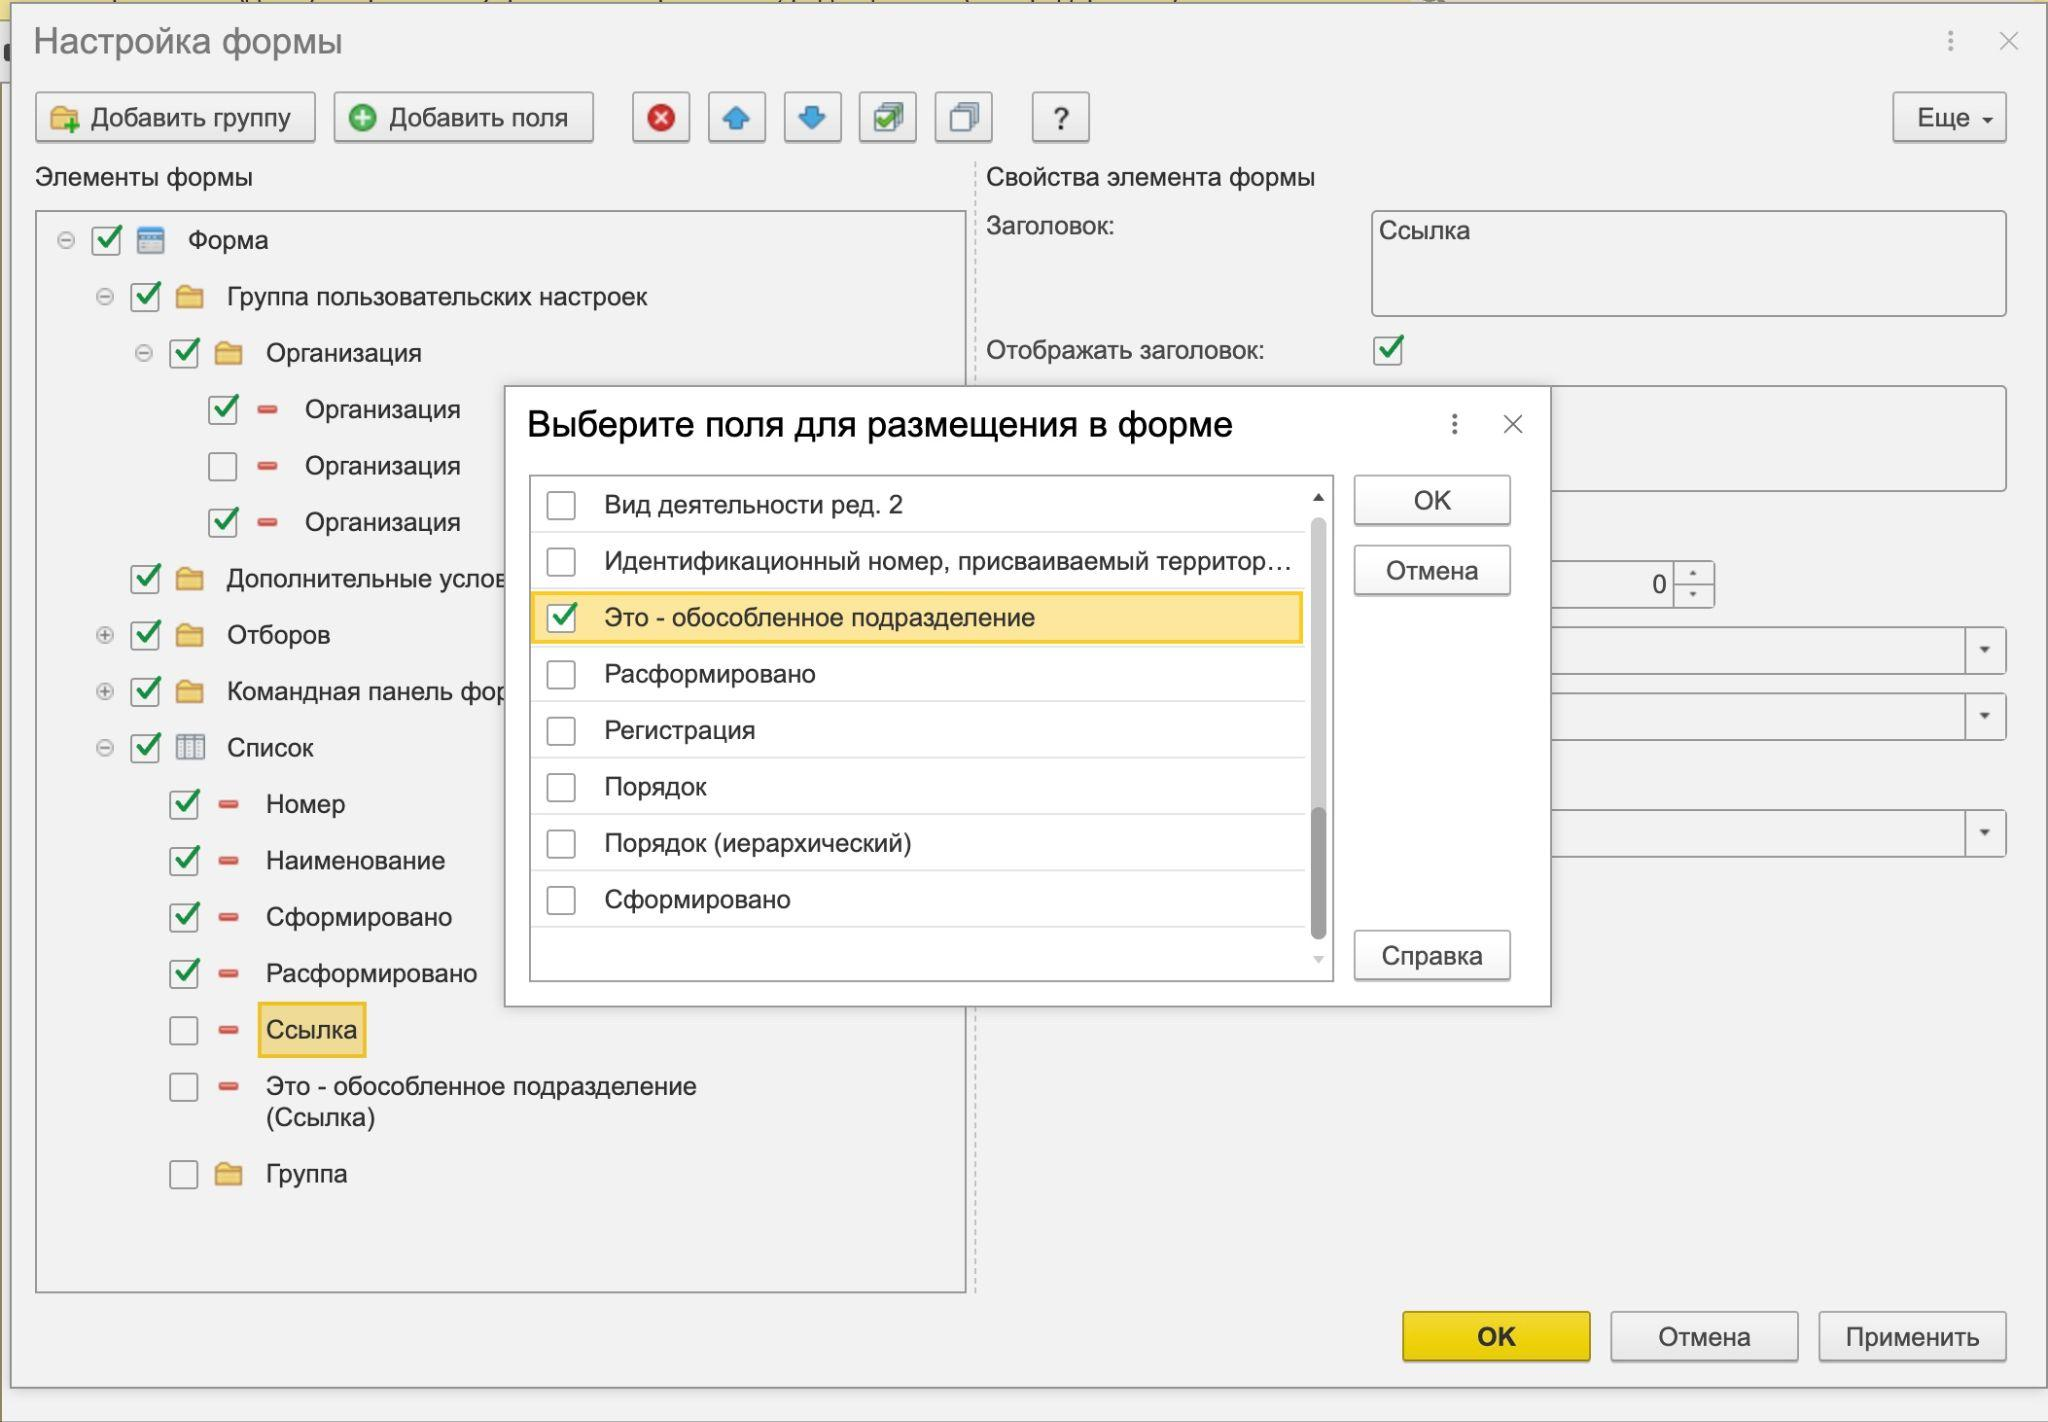
Task: Toggle Отображать заголовок checkbox
Action: (1388, 350)
